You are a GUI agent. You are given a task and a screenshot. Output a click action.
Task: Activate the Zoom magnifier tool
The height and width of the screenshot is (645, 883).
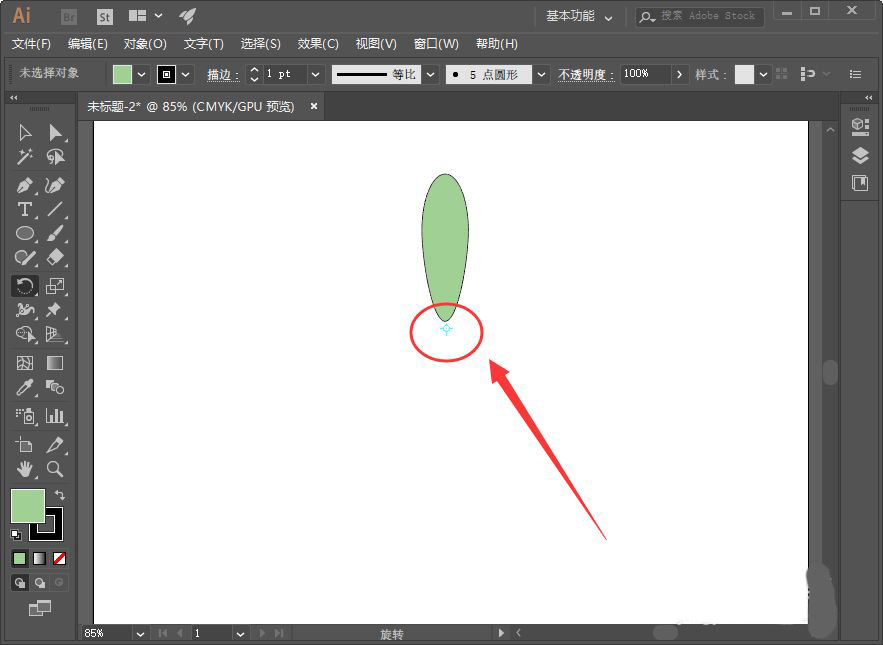[x=55, y=468]
